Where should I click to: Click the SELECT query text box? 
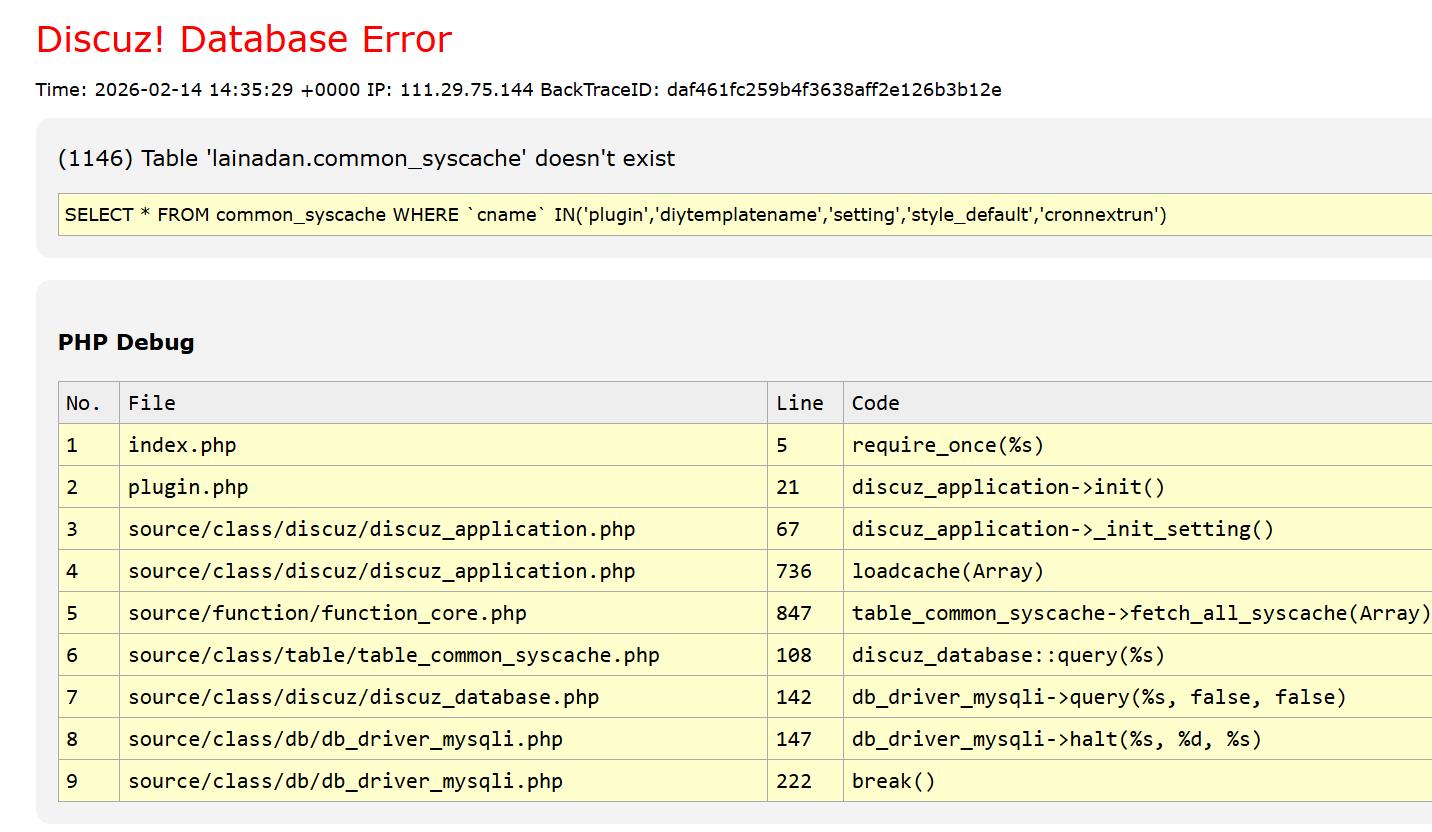pos(615,215)
